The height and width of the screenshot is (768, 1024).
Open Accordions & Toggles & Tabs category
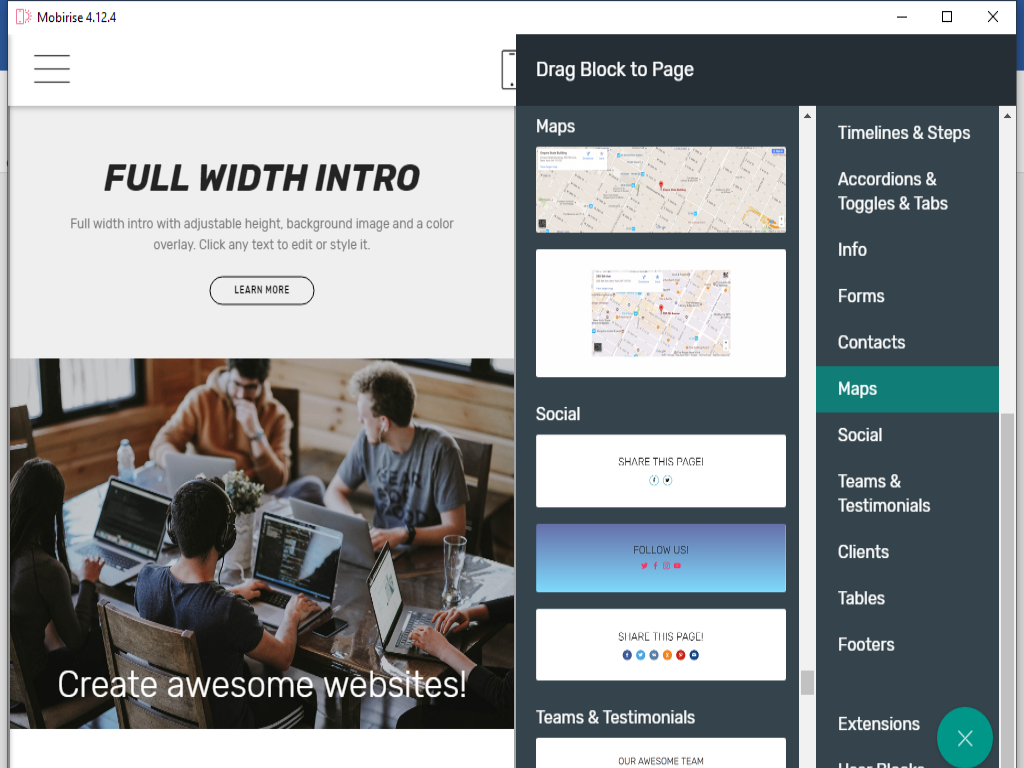pyautogui.click(x=892, y=191)
